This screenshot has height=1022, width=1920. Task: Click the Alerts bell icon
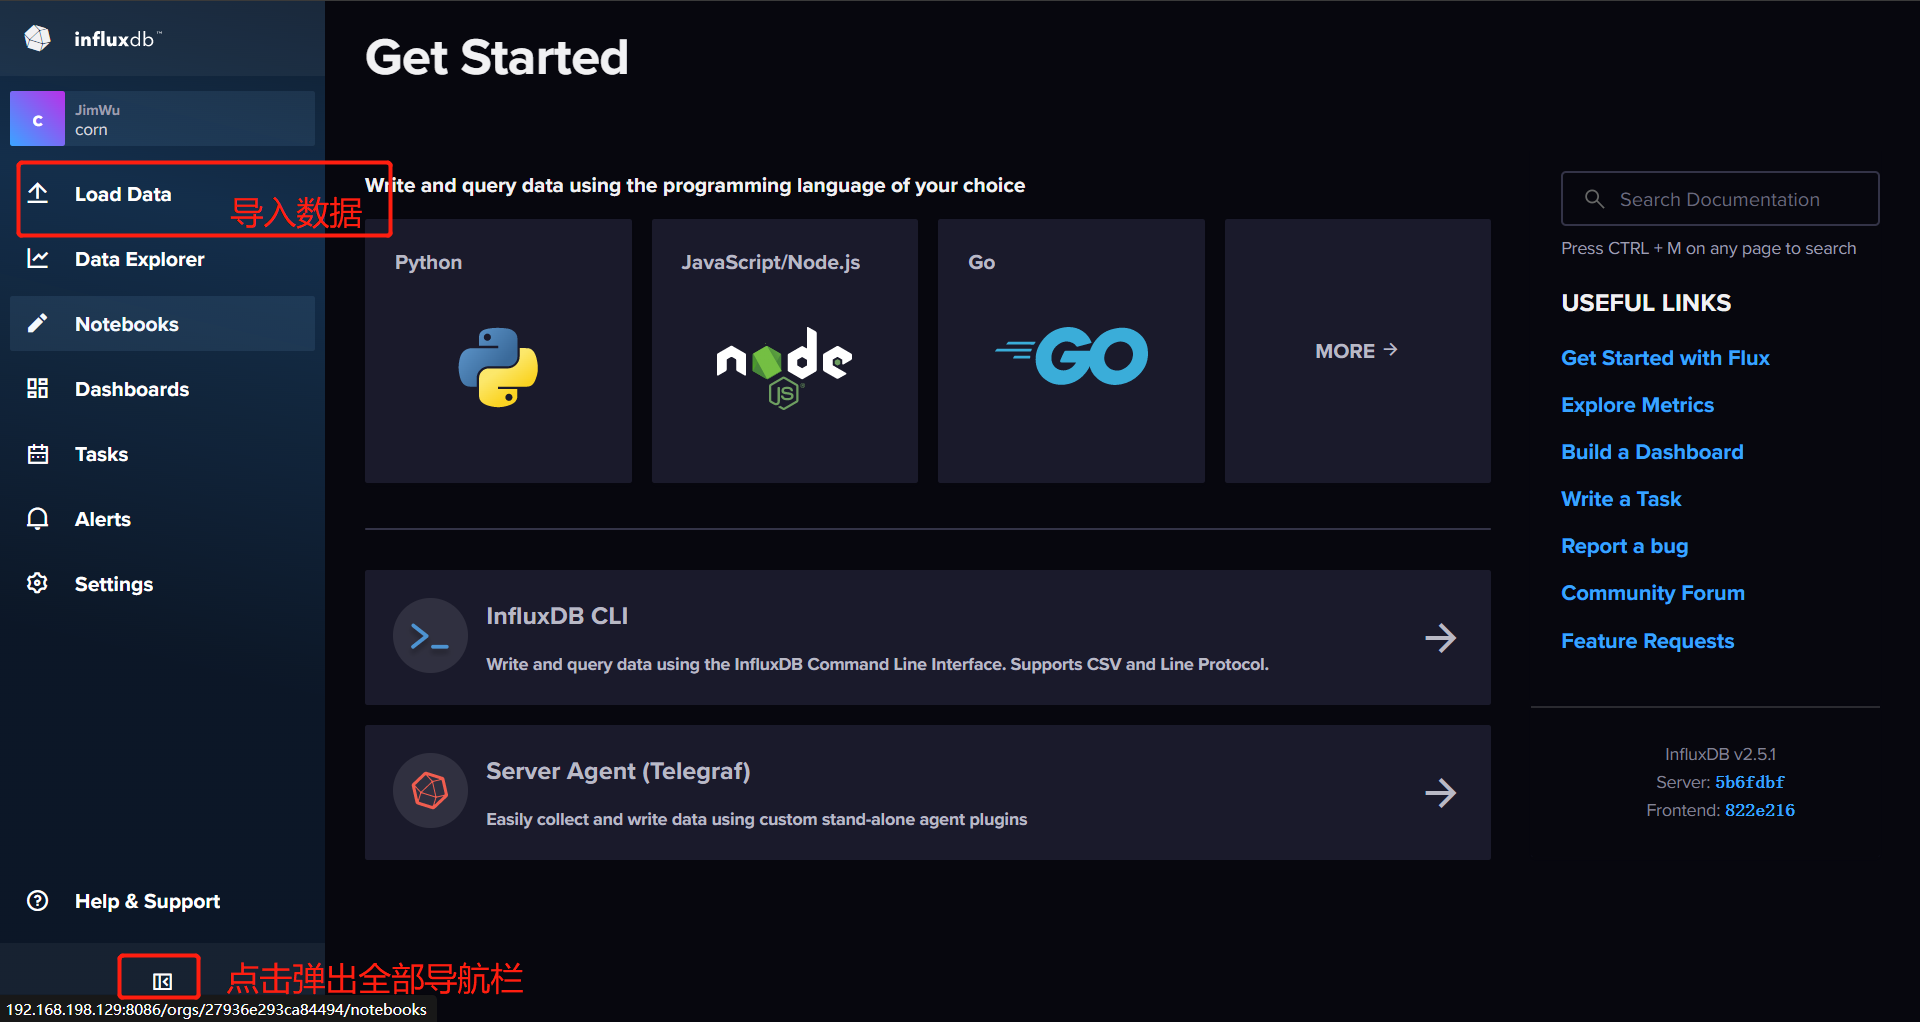coord(38,519)
